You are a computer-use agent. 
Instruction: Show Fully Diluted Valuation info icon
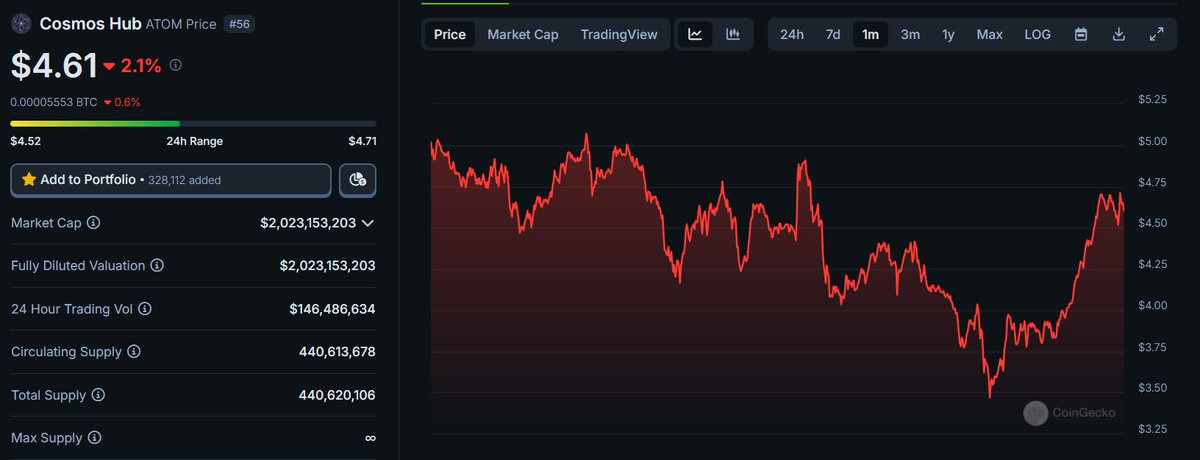pos(157,266)
